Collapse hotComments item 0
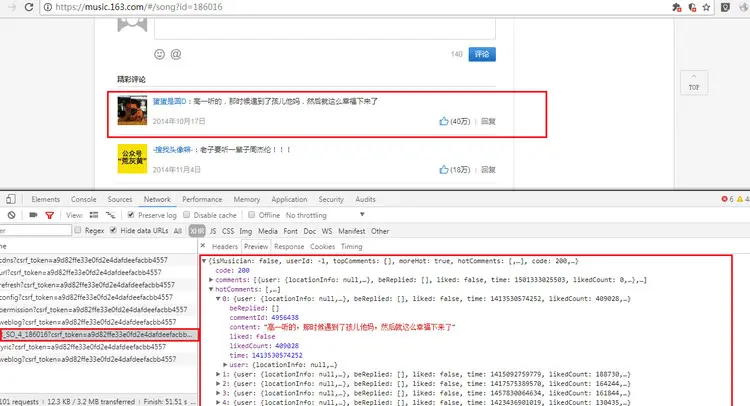750x406 pixels. pos(218,299)
